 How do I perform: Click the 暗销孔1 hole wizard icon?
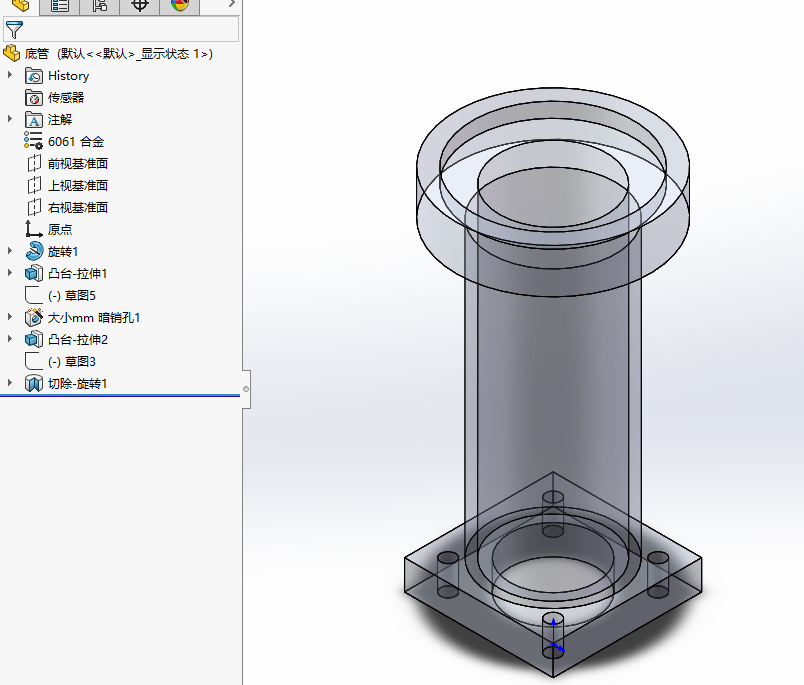click(34, 317)
